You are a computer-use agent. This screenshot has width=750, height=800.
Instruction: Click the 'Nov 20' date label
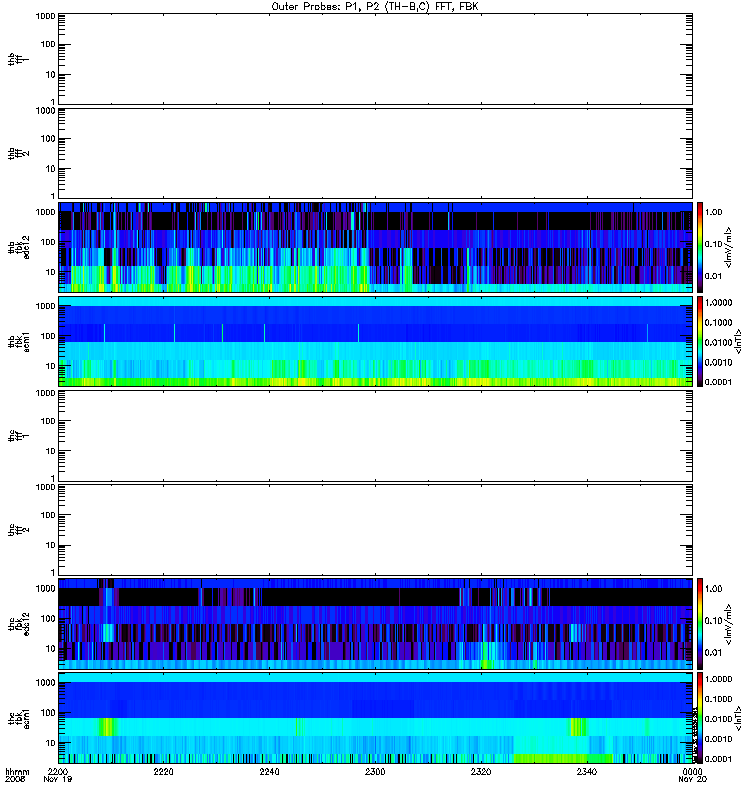(692, 779)
